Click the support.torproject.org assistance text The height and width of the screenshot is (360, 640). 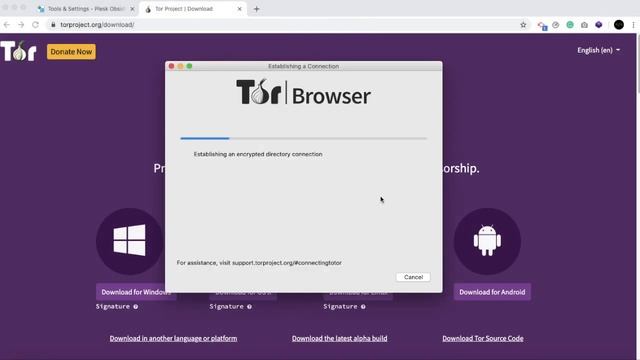[x=259, y=263]
